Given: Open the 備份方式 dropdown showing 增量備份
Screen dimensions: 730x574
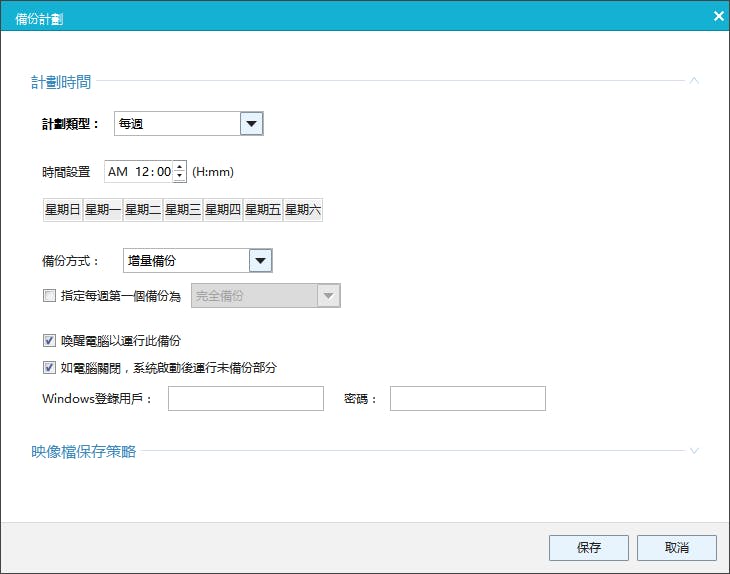Looking at the screenshot, I should pos(197,261).
